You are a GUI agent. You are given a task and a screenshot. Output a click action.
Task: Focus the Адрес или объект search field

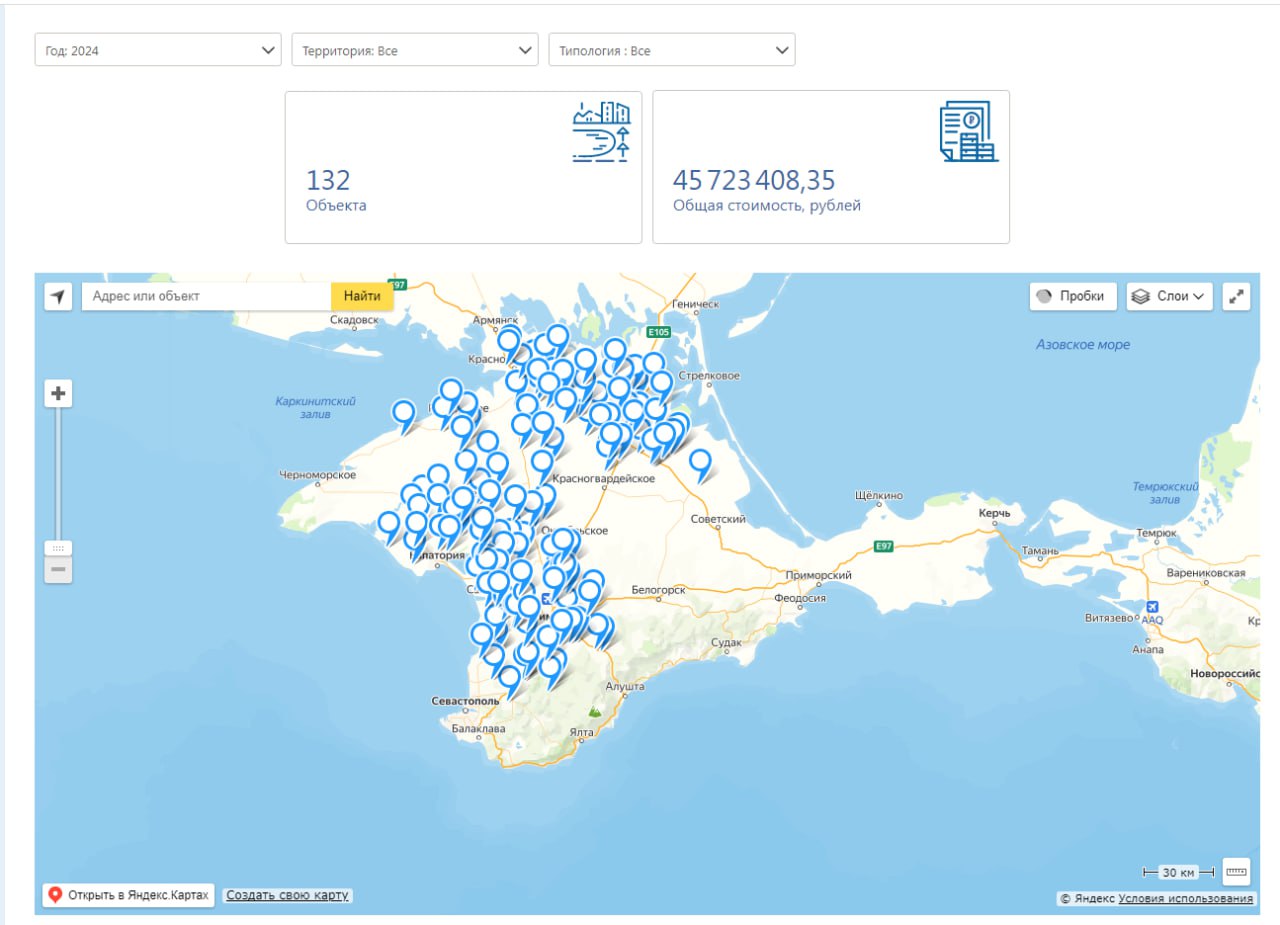tap(205, 296)
